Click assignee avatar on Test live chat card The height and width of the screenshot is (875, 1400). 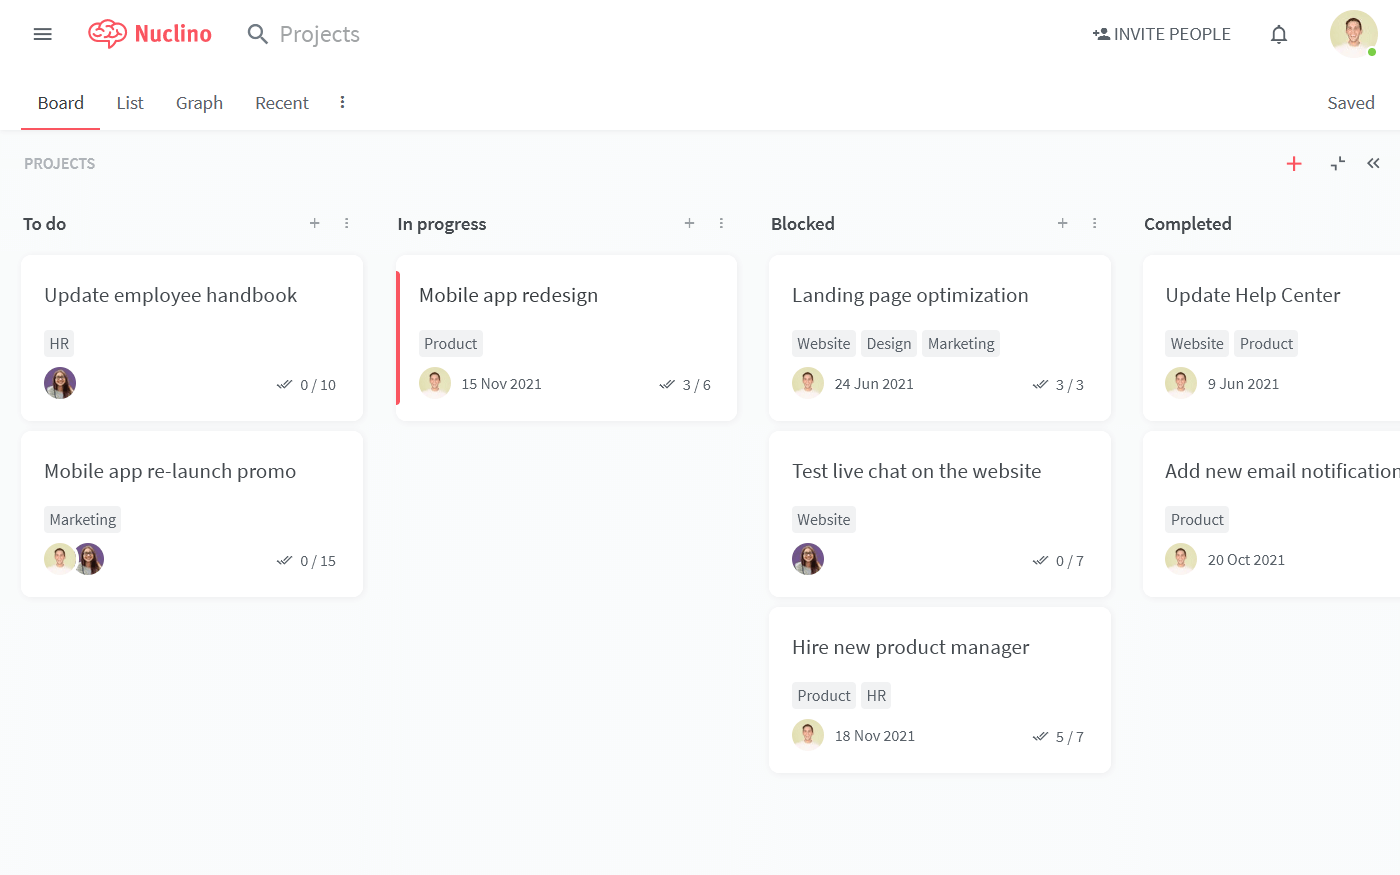coord(808,559)
